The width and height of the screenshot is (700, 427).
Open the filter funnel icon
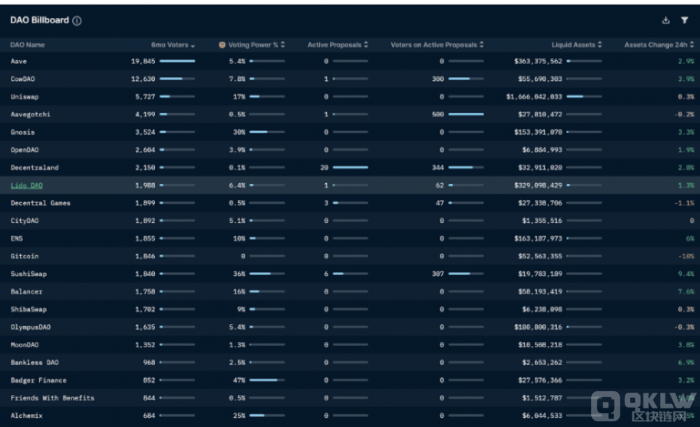pos(684,20)
